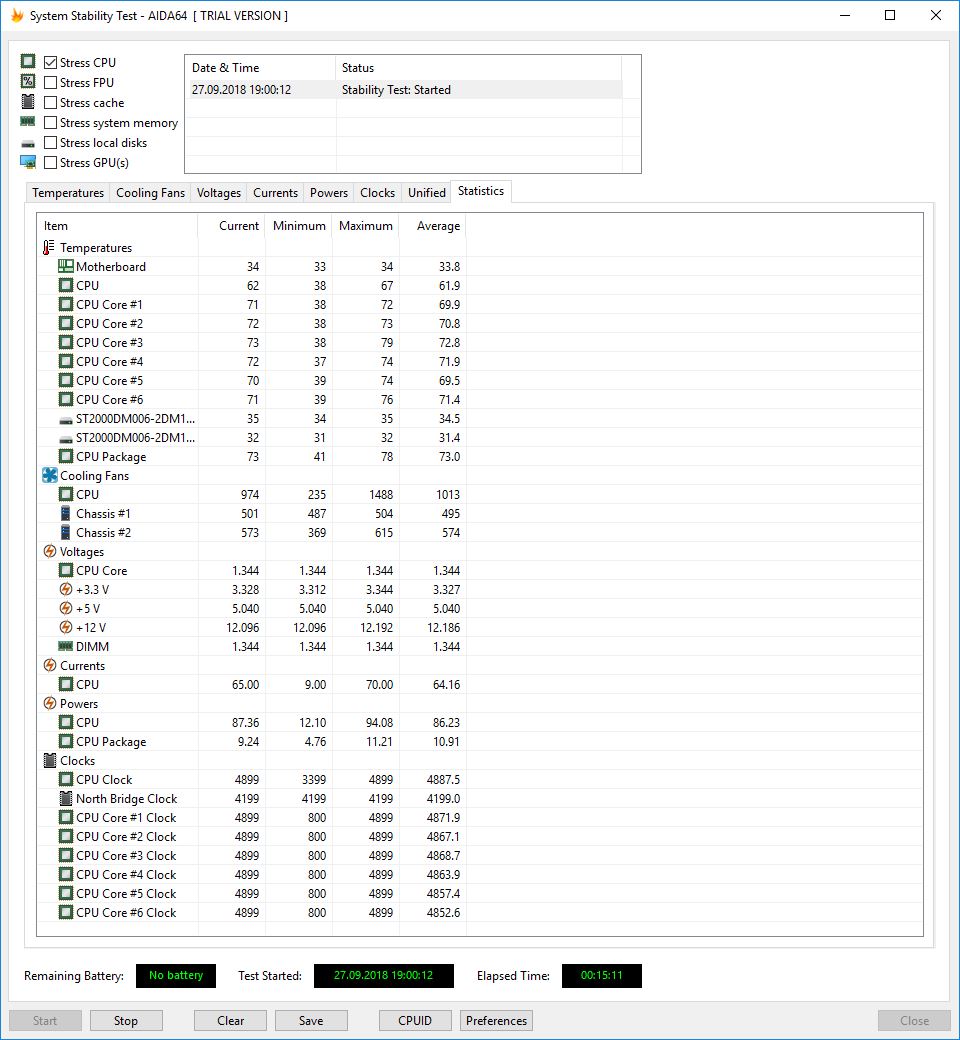Open the Unified tab

[x=427, y=192]
